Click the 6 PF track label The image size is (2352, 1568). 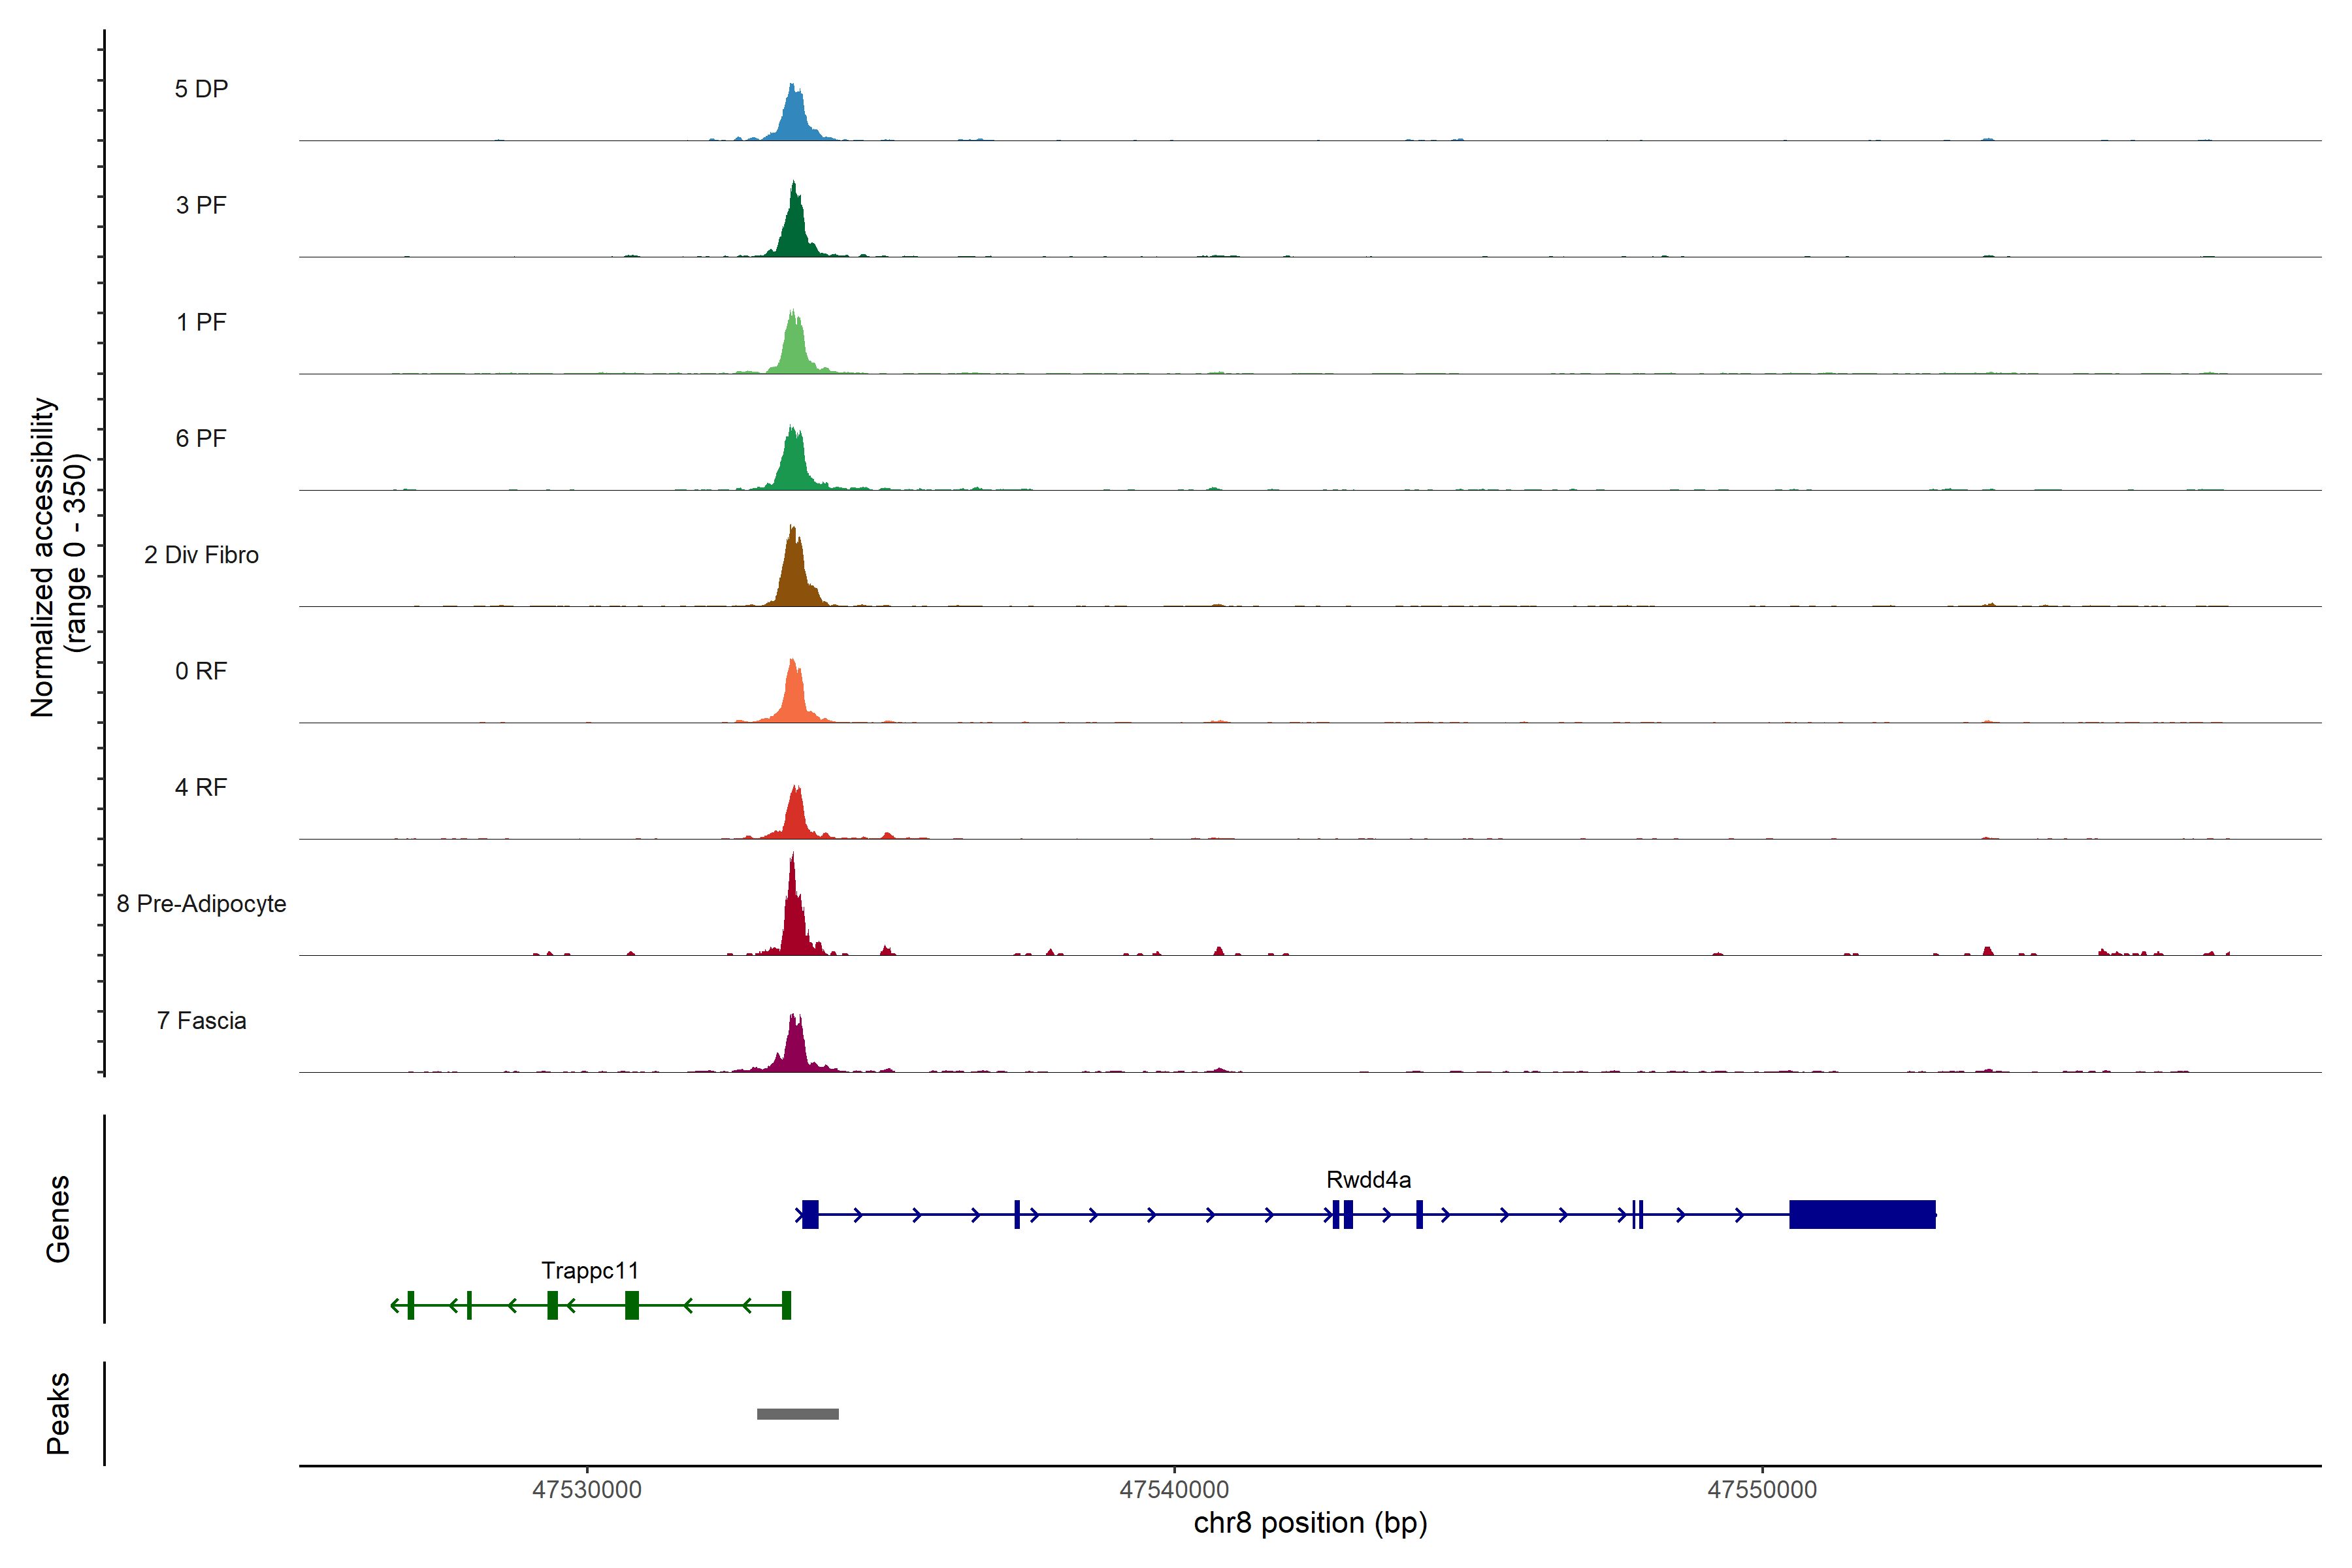(x=201, y=438)
